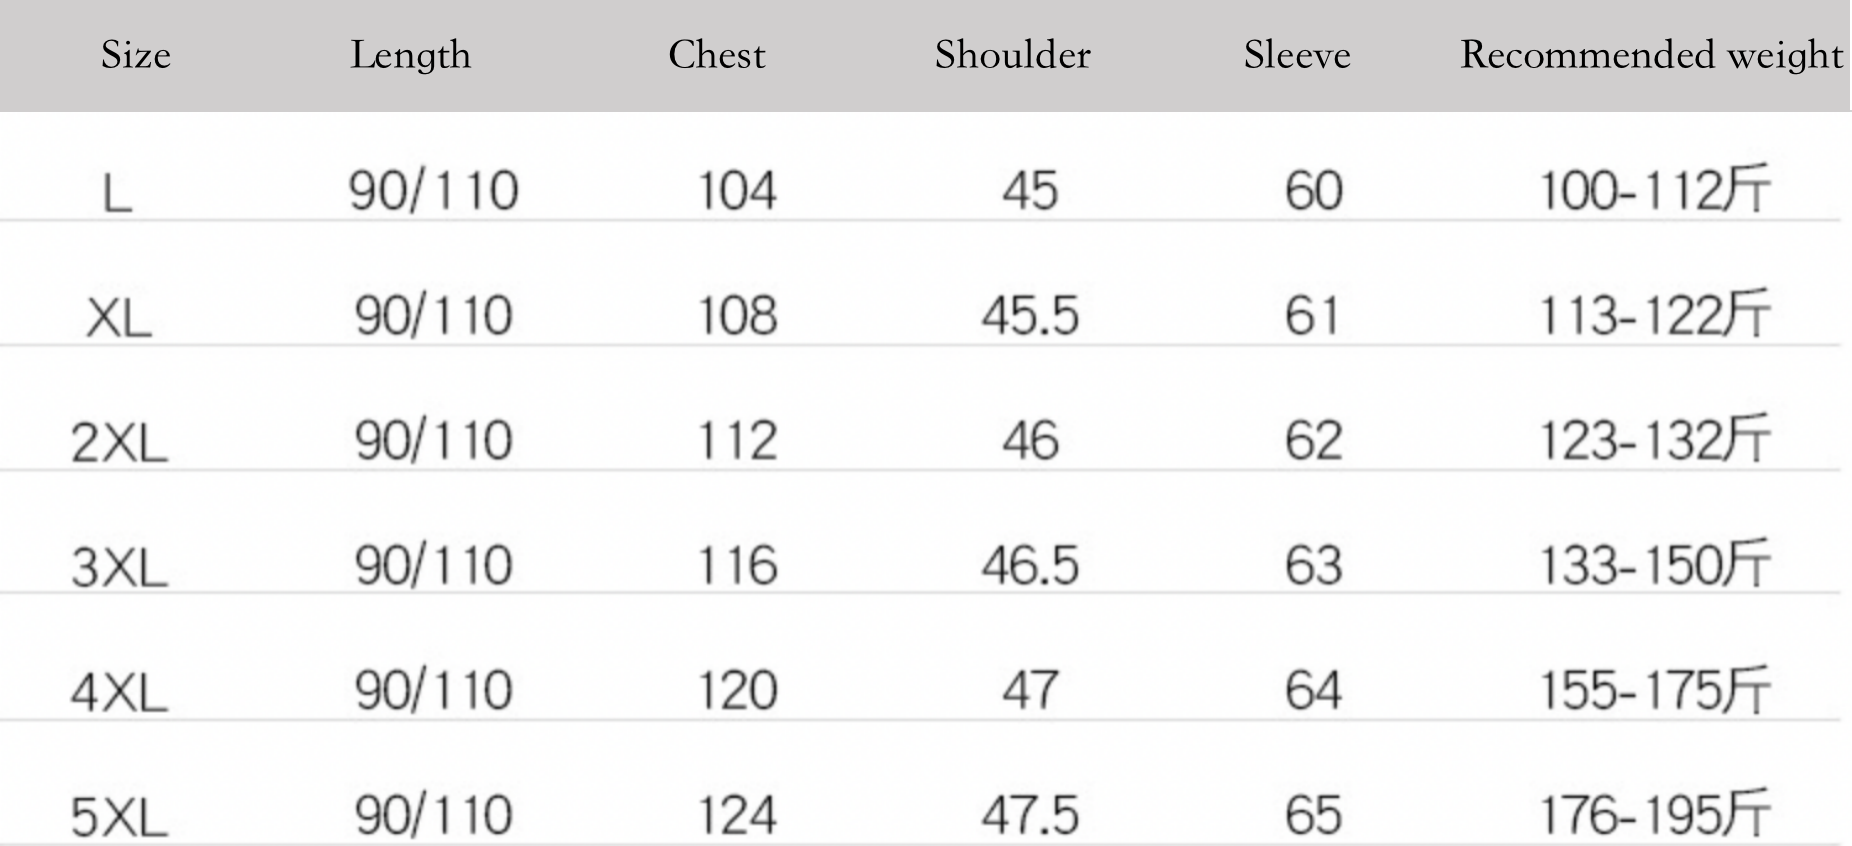Choose the 3XL size label
The height and width of the screenshot is (846, 1852).
click(x=119, y=568)
